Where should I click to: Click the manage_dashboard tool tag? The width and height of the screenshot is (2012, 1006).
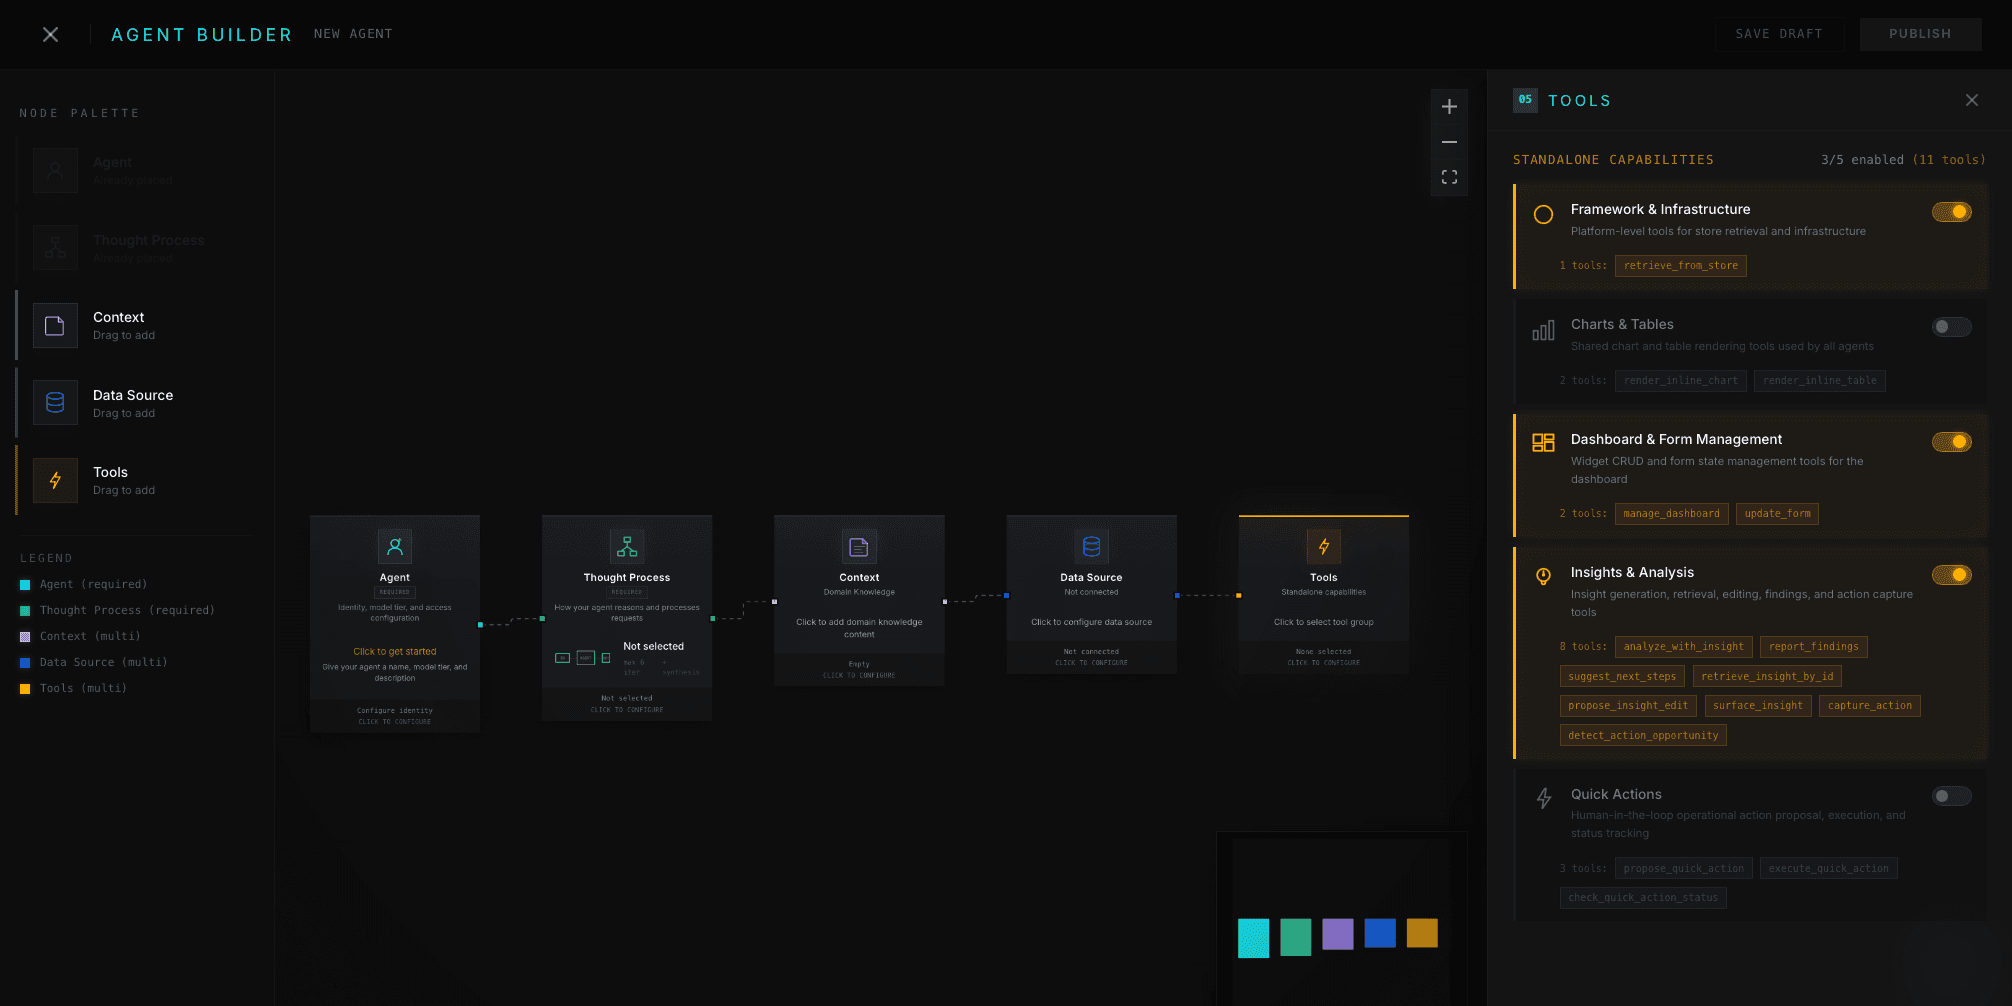[1671, 514]
